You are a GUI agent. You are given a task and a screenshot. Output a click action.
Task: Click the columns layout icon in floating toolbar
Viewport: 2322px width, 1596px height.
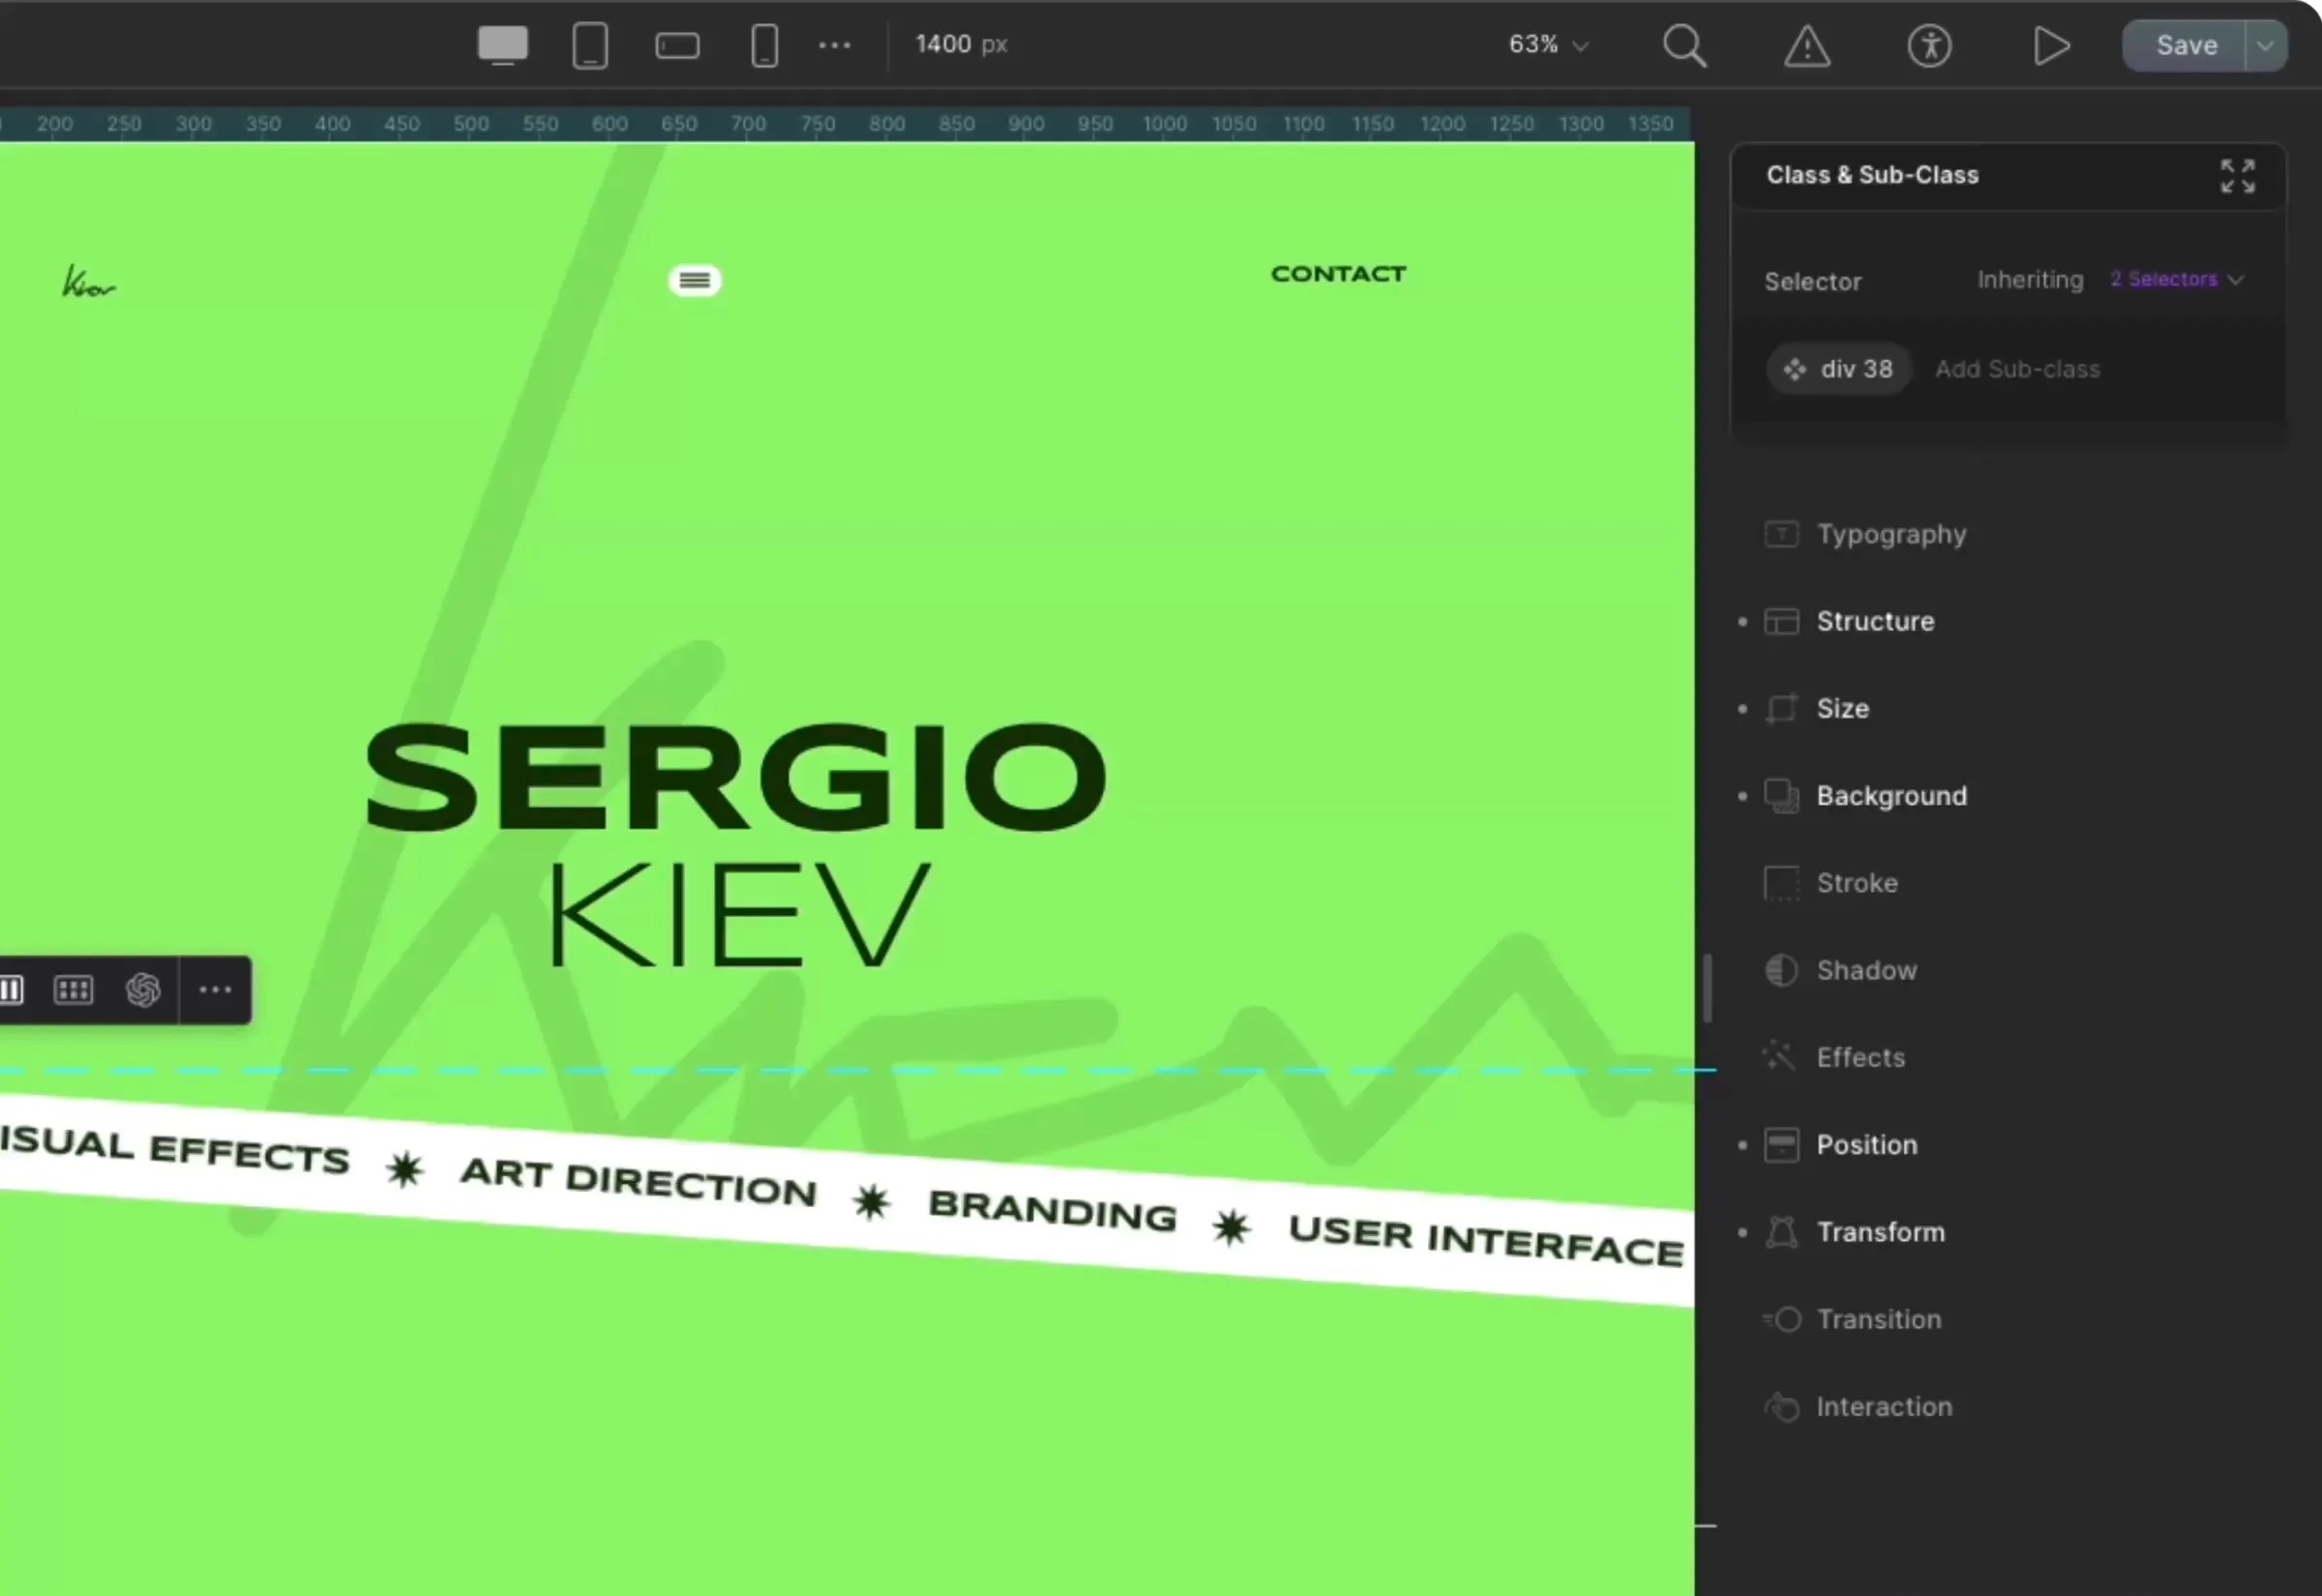11,990
